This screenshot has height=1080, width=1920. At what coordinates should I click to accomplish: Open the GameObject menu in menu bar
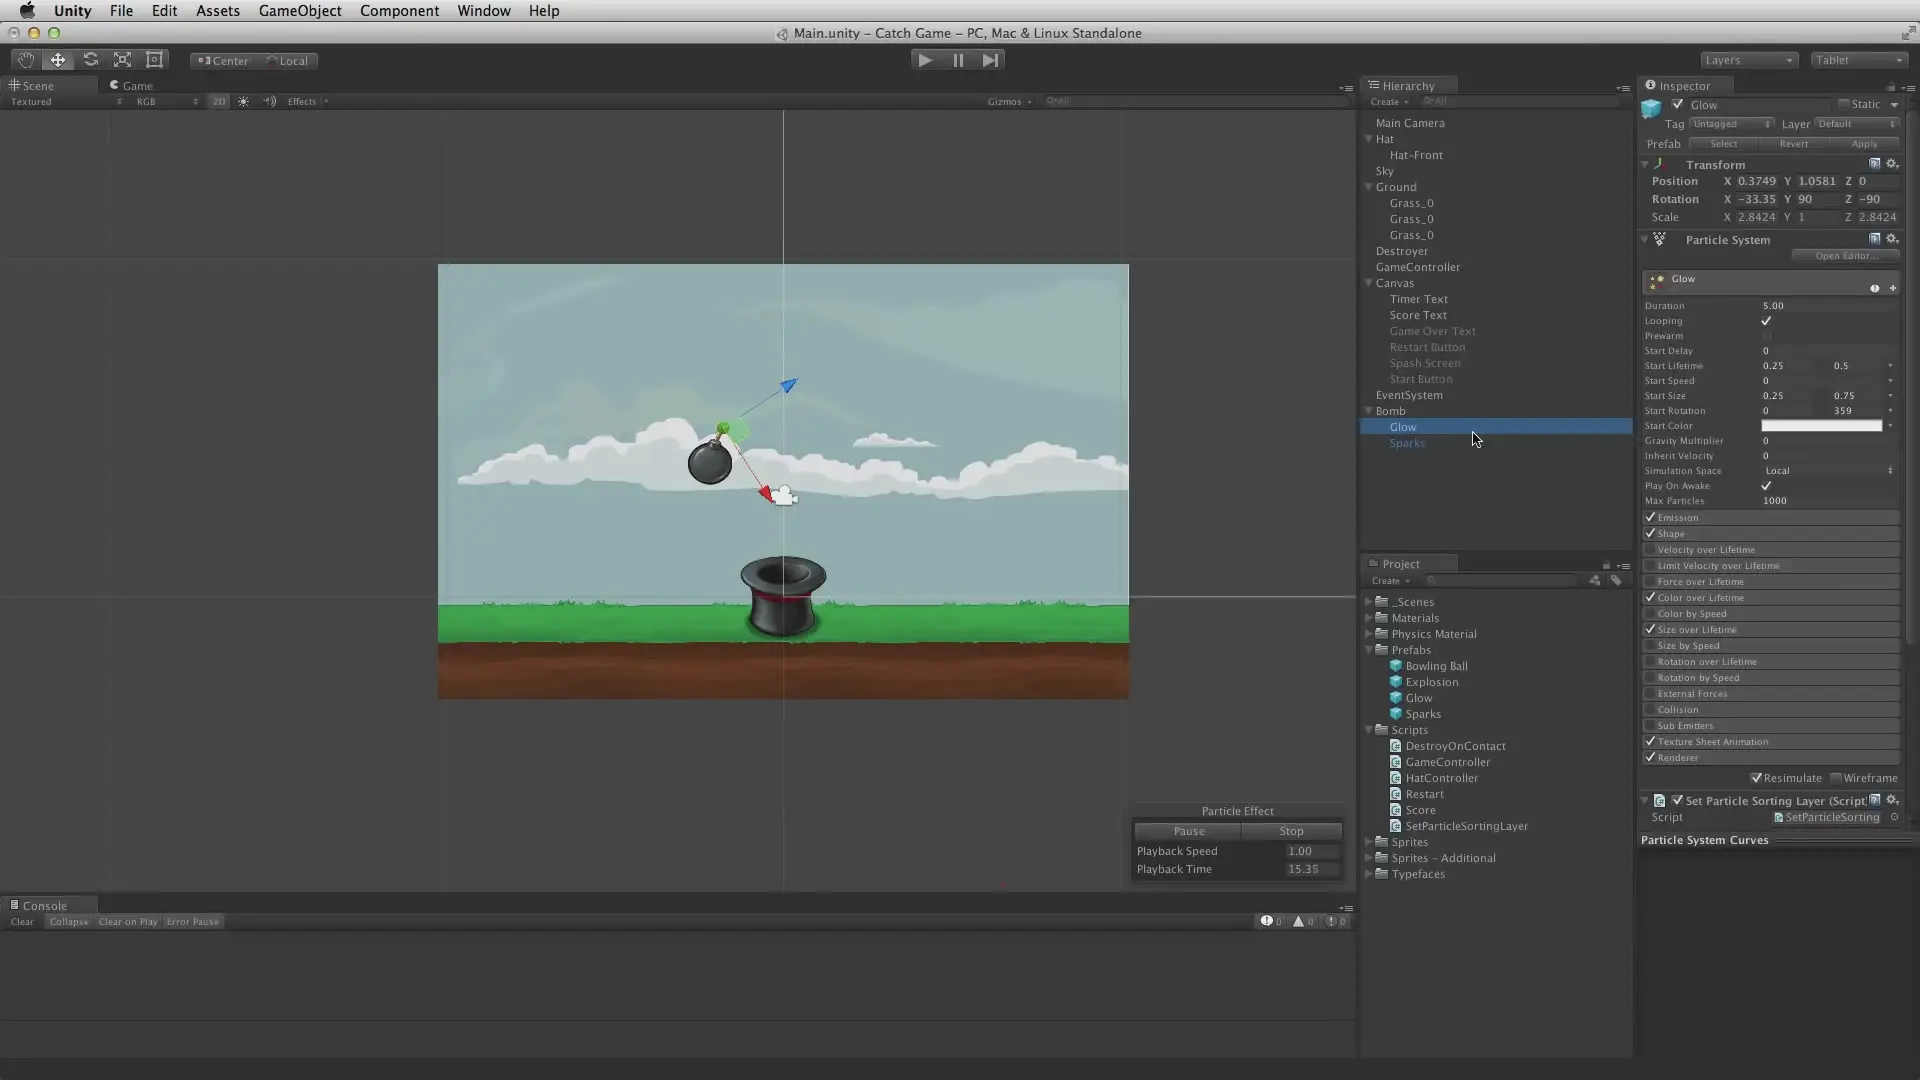click(x=301, y=11)
